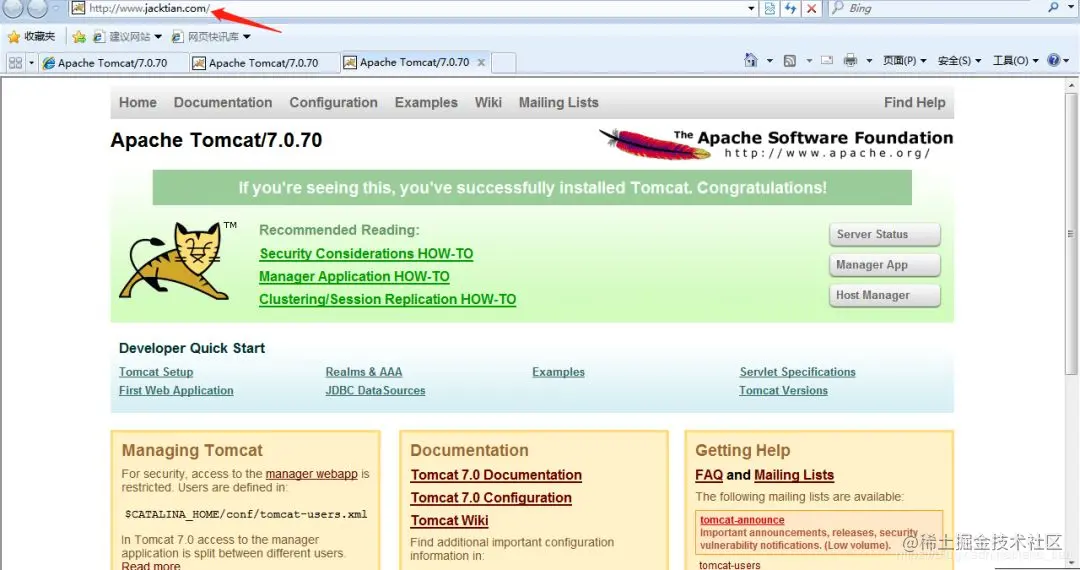Open the Wiki nav item
Viewport: 1080px width, 570px height.
[x=488, y=103]
